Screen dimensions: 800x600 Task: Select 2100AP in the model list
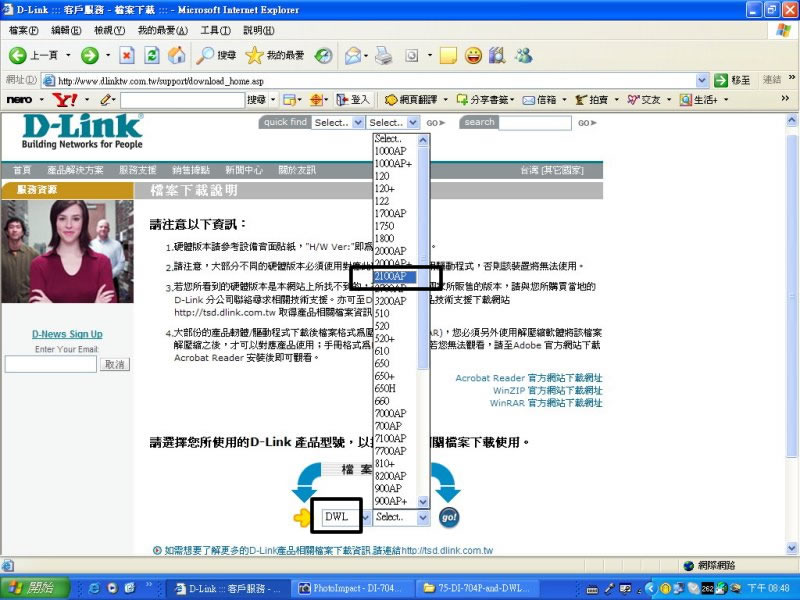tap(395, 276)
